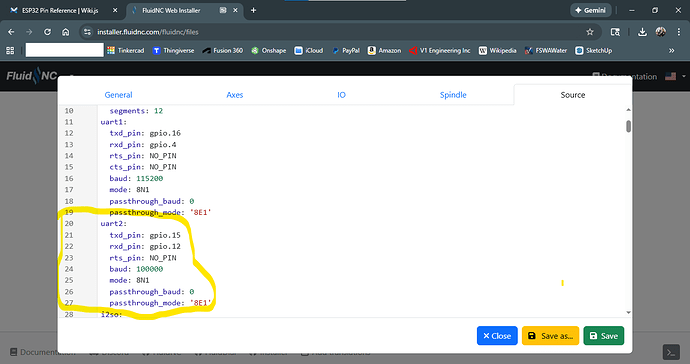Click 'baud: 100000' line

(x=136, y=269)
